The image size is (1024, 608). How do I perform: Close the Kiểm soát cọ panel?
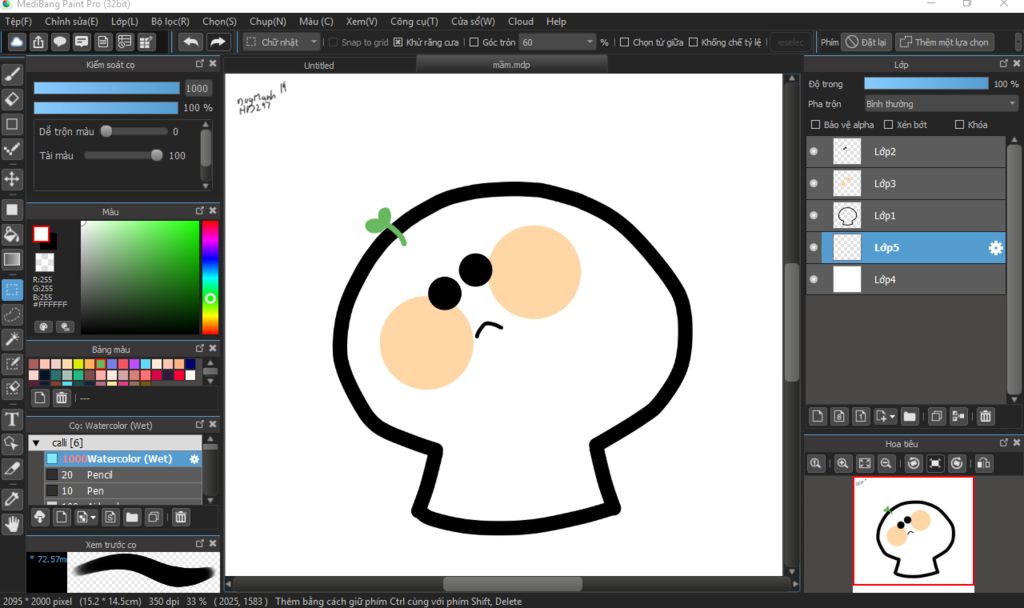[x=212, y=64]
